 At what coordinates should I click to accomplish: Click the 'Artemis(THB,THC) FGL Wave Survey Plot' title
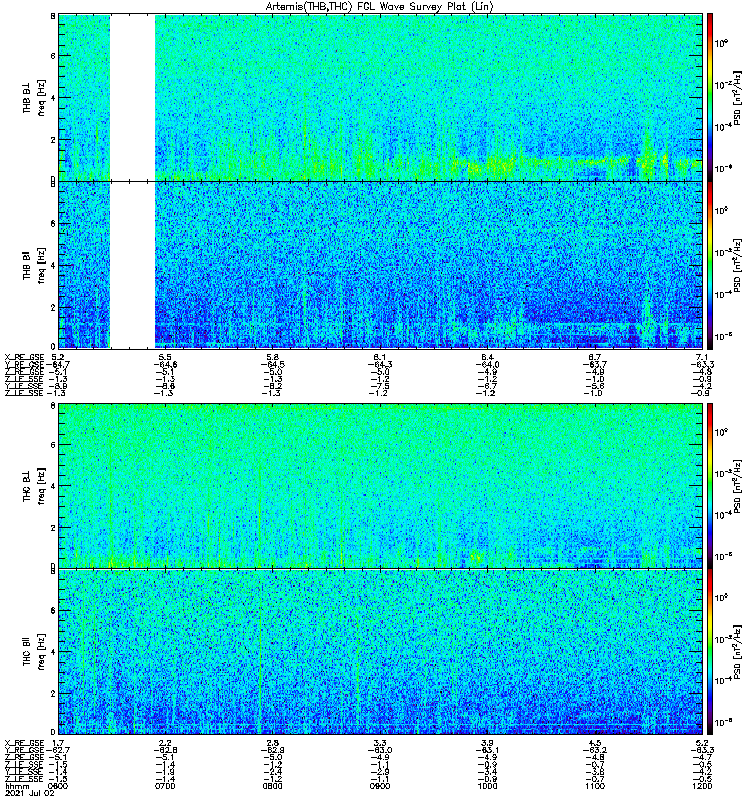coord(380,7)
